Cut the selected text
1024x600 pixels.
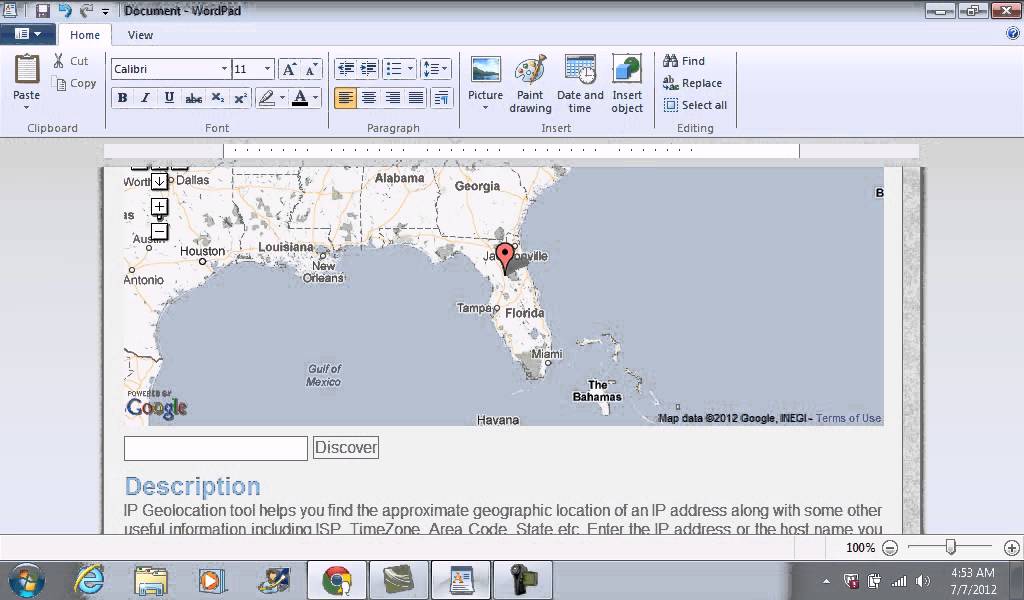tap(71, 61)
